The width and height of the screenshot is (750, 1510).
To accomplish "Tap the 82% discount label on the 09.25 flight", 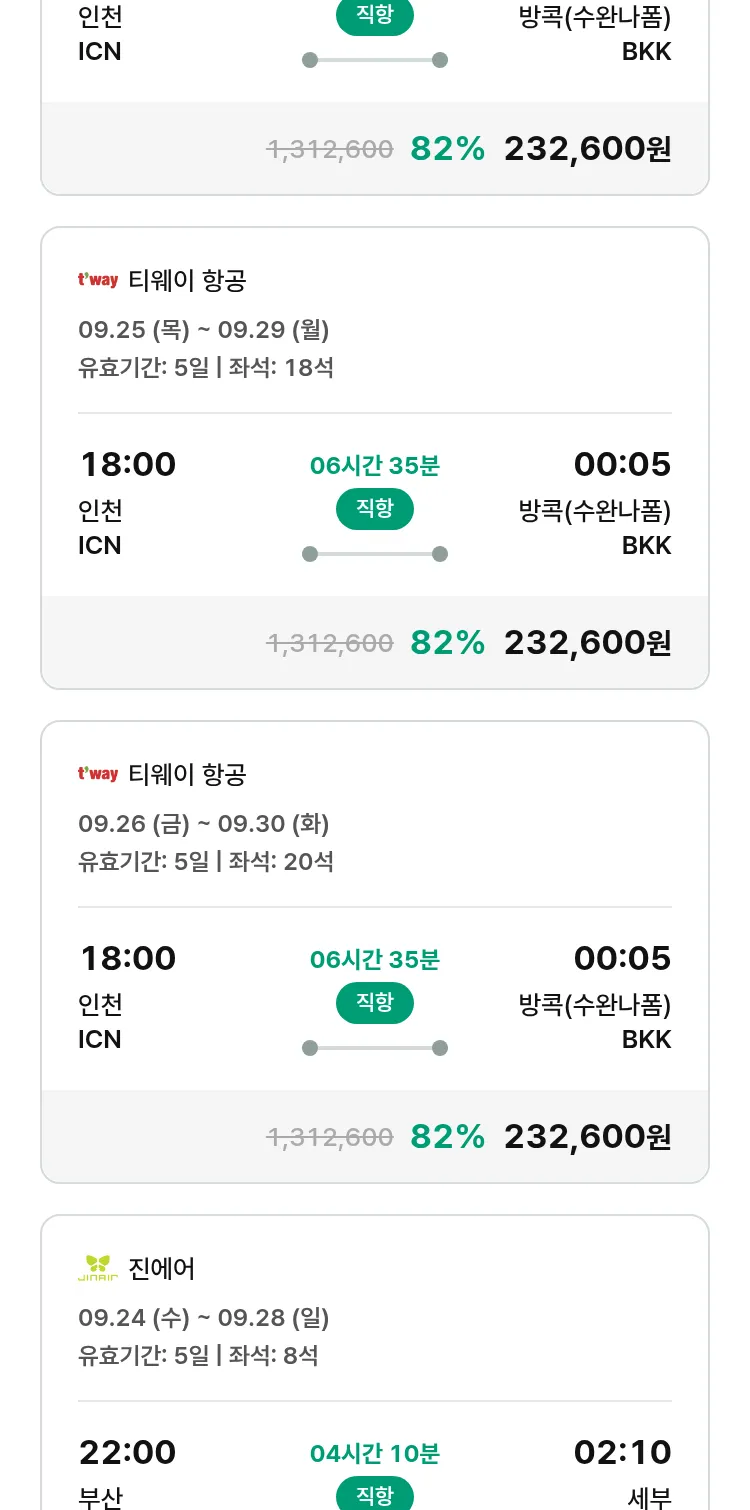I will coord(447,643).
